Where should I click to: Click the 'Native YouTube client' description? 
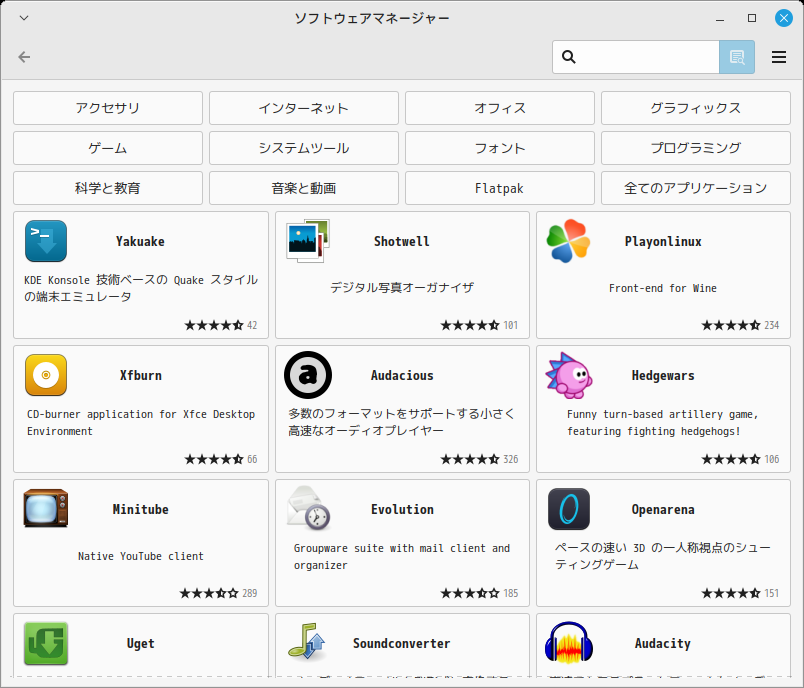(x=140, y=556)
